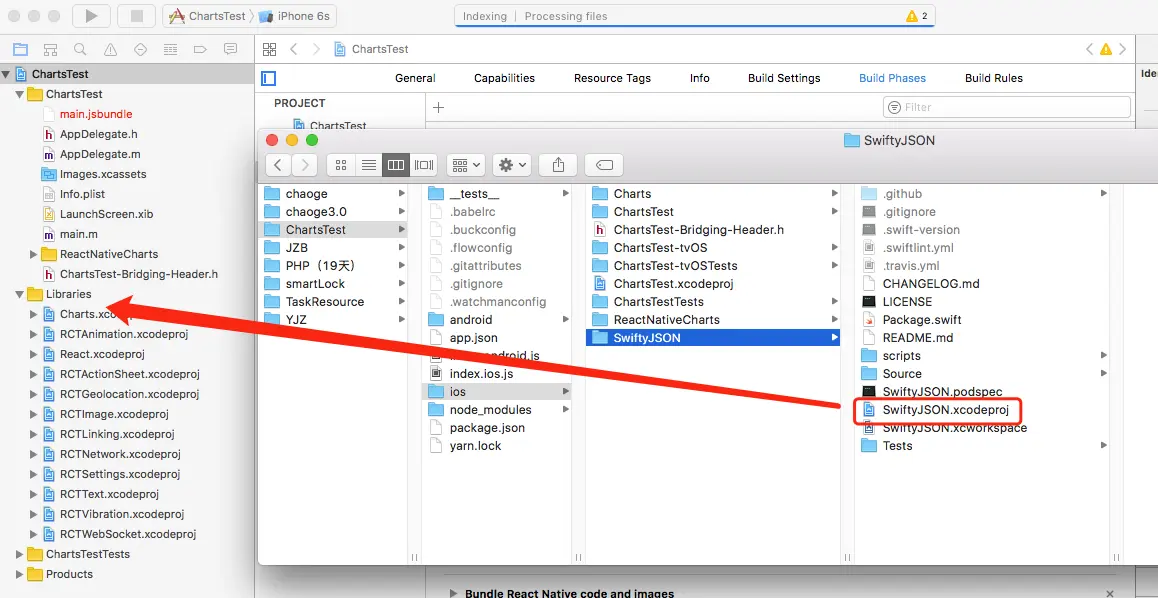Image resolution: width=1158 pixels, height=598 pixels.
Task: Click the Filter field in build phases
Action: 1007,107
